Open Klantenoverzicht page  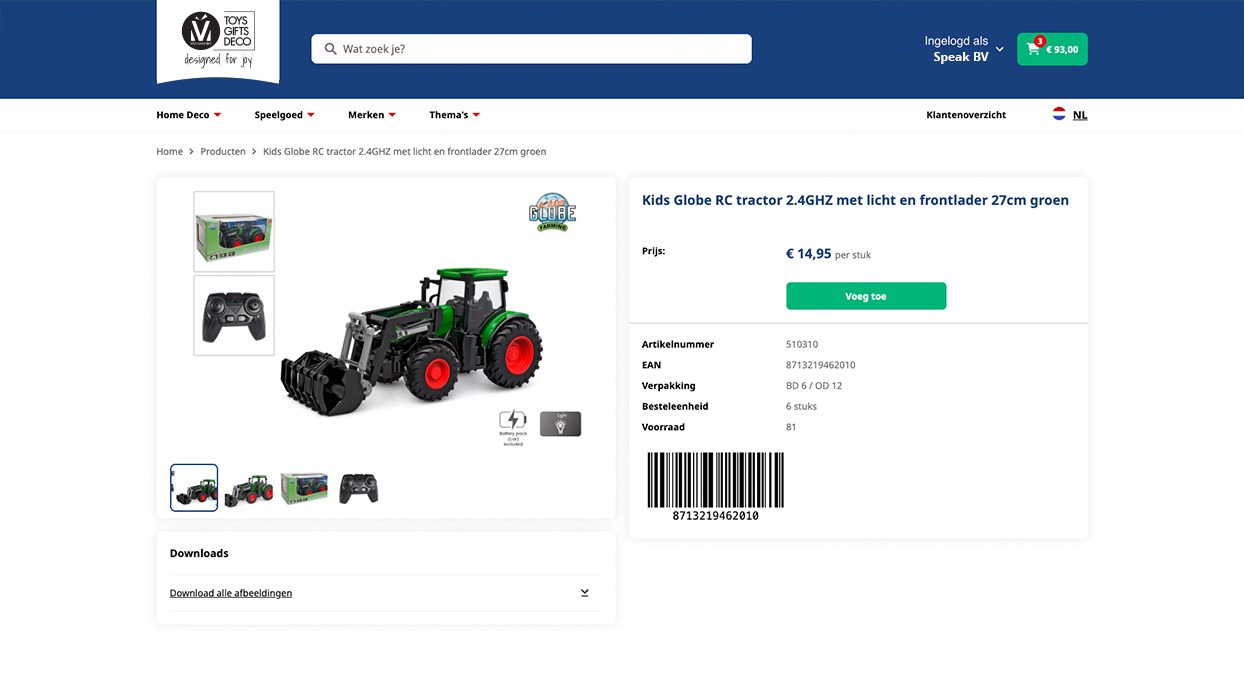click(x=966, y=115)
